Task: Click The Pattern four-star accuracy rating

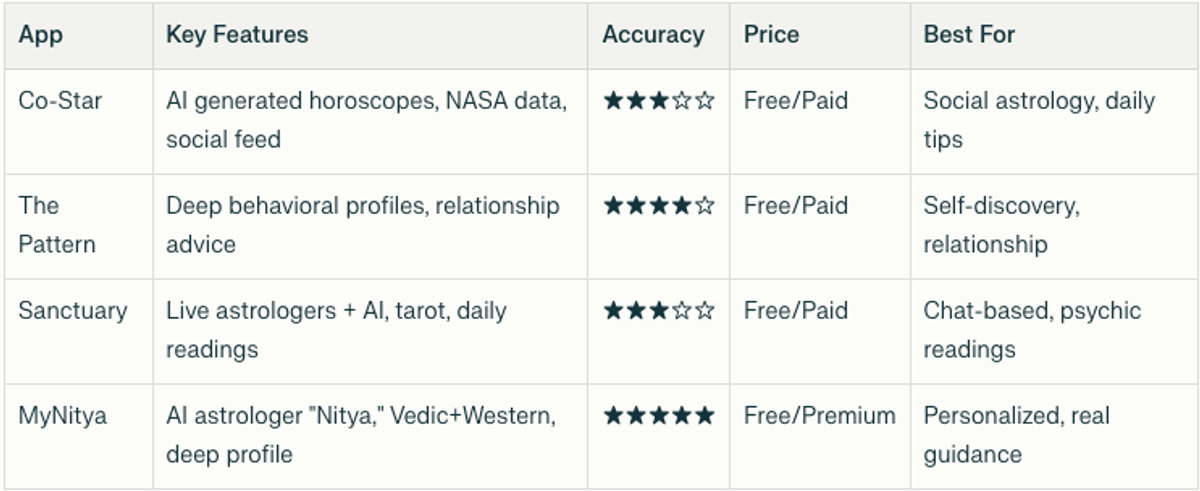Action: coord(659,206)
